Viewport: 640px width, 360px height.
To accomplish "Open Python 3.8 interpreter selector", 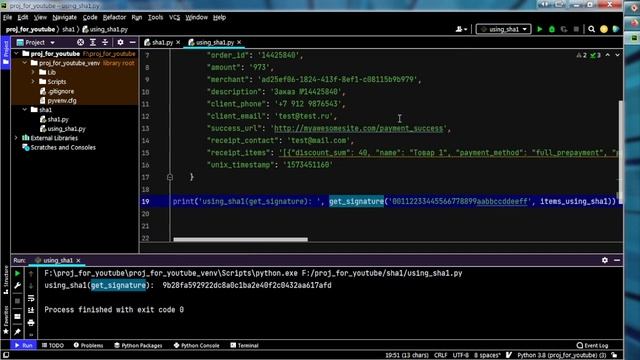I will (x=562, y=355).
